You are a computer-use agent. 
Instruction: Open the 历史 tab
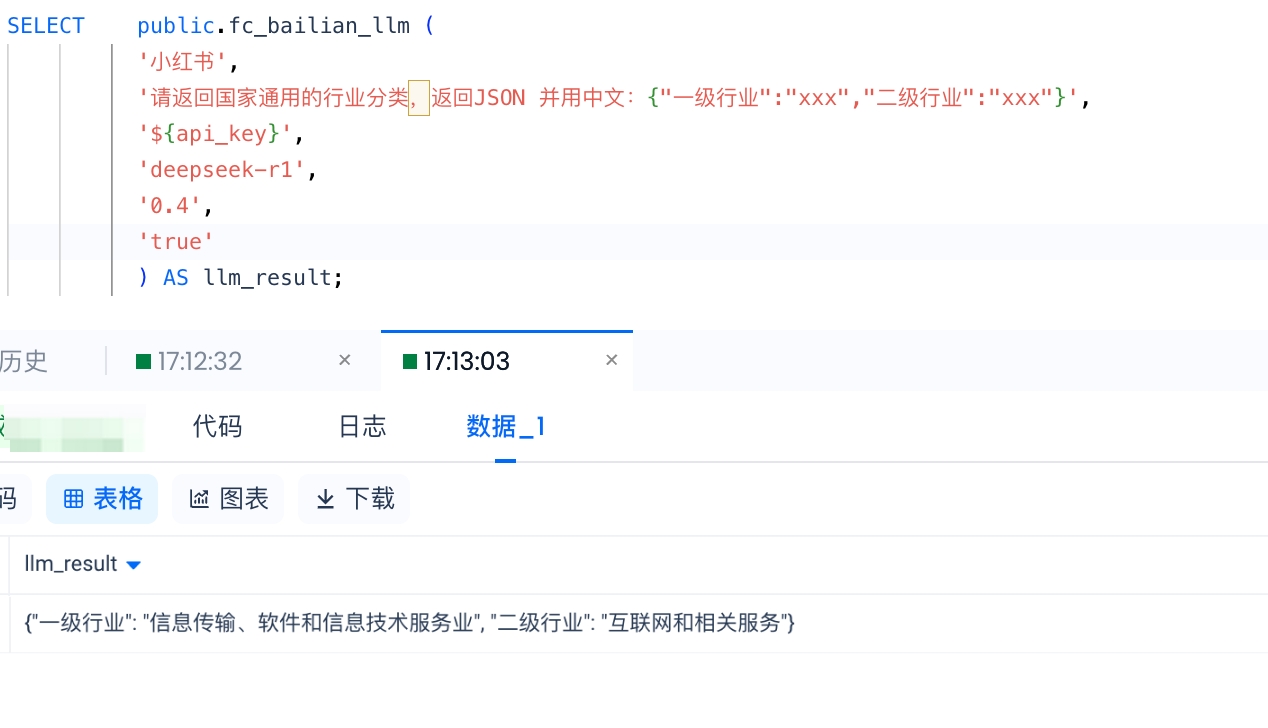click(x=24, y=361)
